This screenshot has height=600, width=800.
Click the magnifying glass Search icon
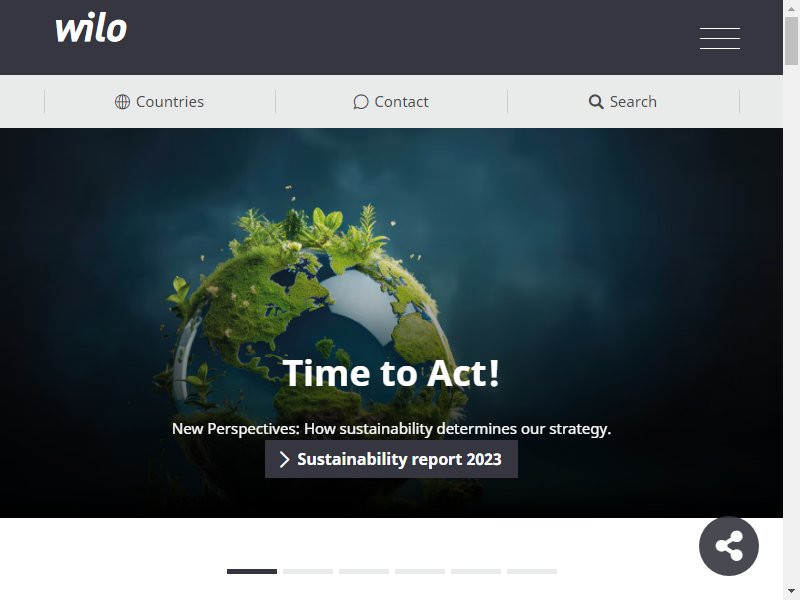pos(596,102)
